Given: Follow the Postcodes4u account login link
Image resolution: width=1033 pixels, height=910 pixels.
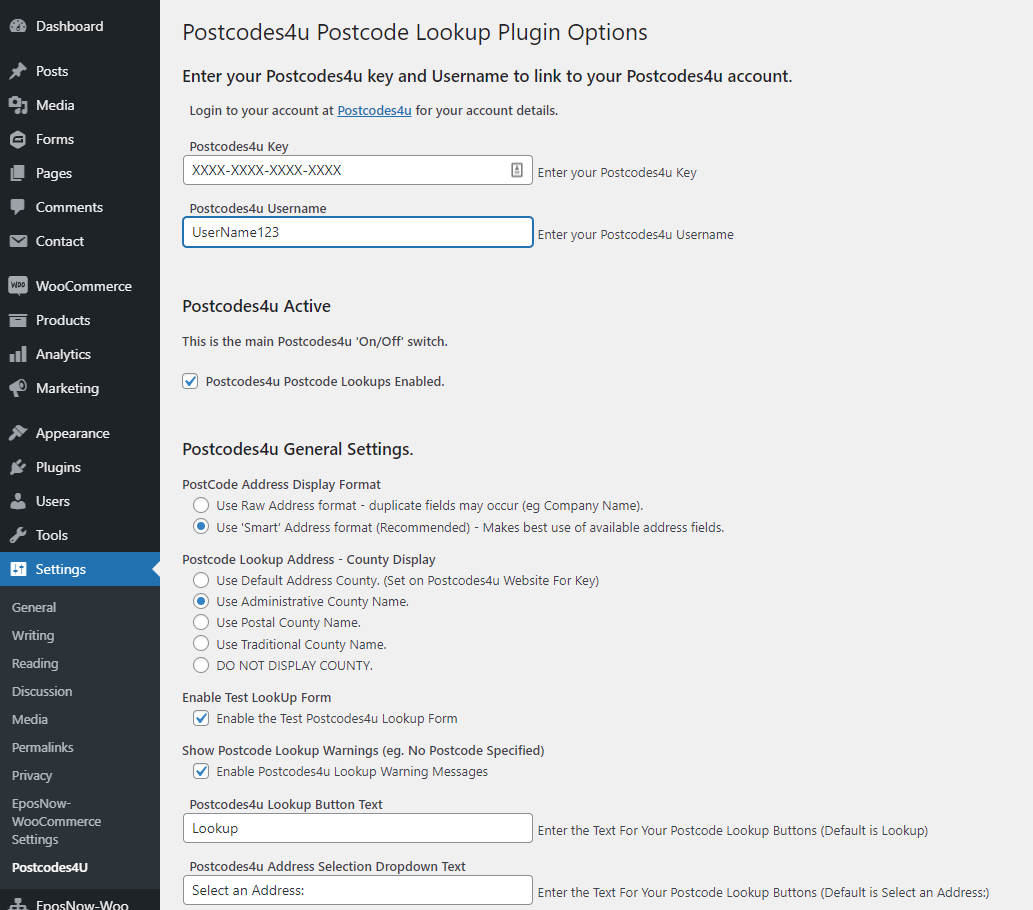Looking at the screenshot, I should [374, 111].
